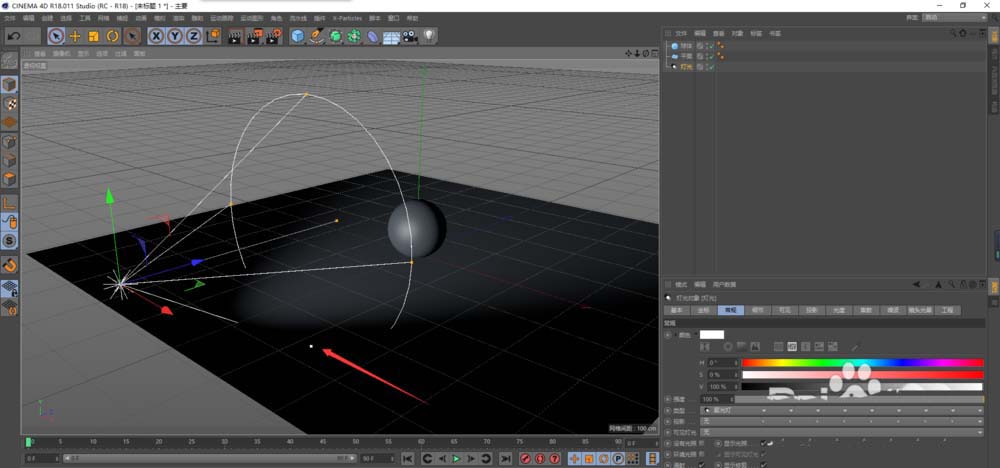Viewport: 1000px width, 468px height.
Task: Toggle the 显示光照 checkbox
Action: (x=764, y=442)
